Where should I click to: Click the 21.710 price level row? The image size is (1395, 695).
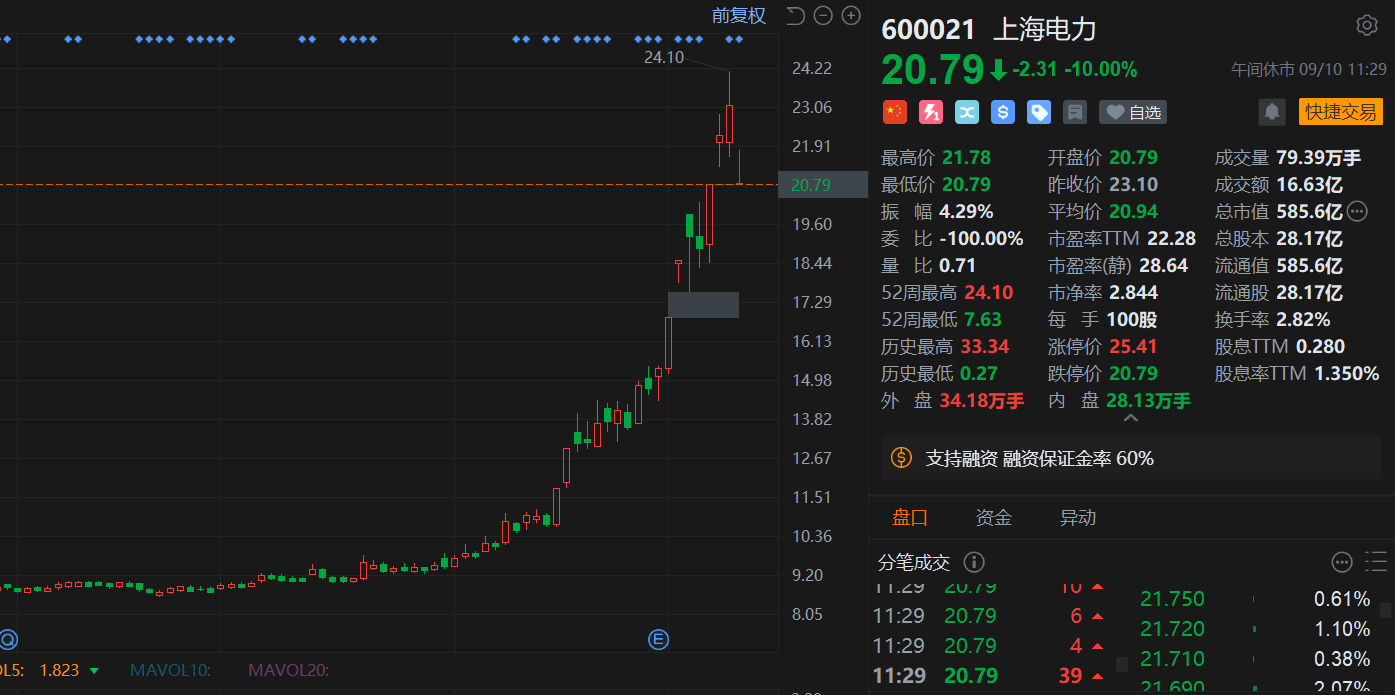tap(1255, 659)
